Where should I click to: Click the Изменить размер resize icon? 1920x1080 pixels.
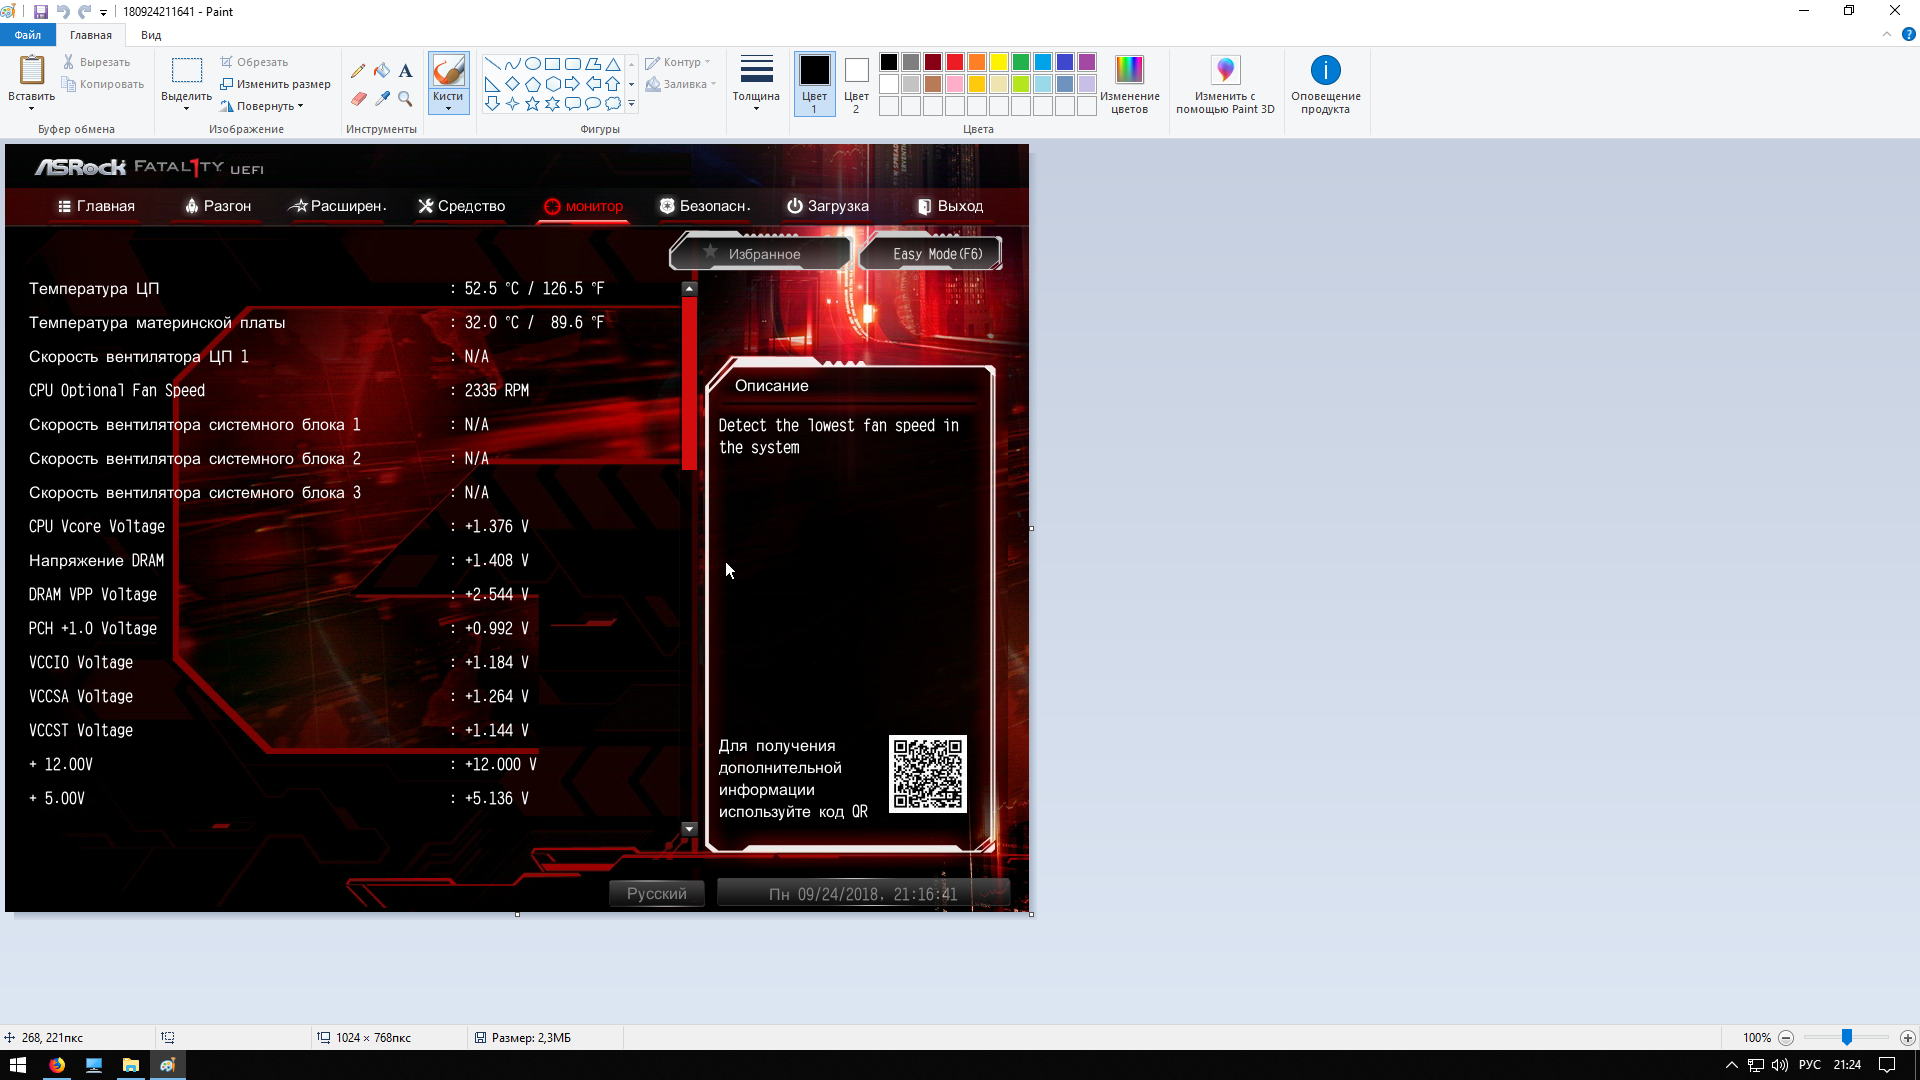pyautogui.click(x=227, y=84)
